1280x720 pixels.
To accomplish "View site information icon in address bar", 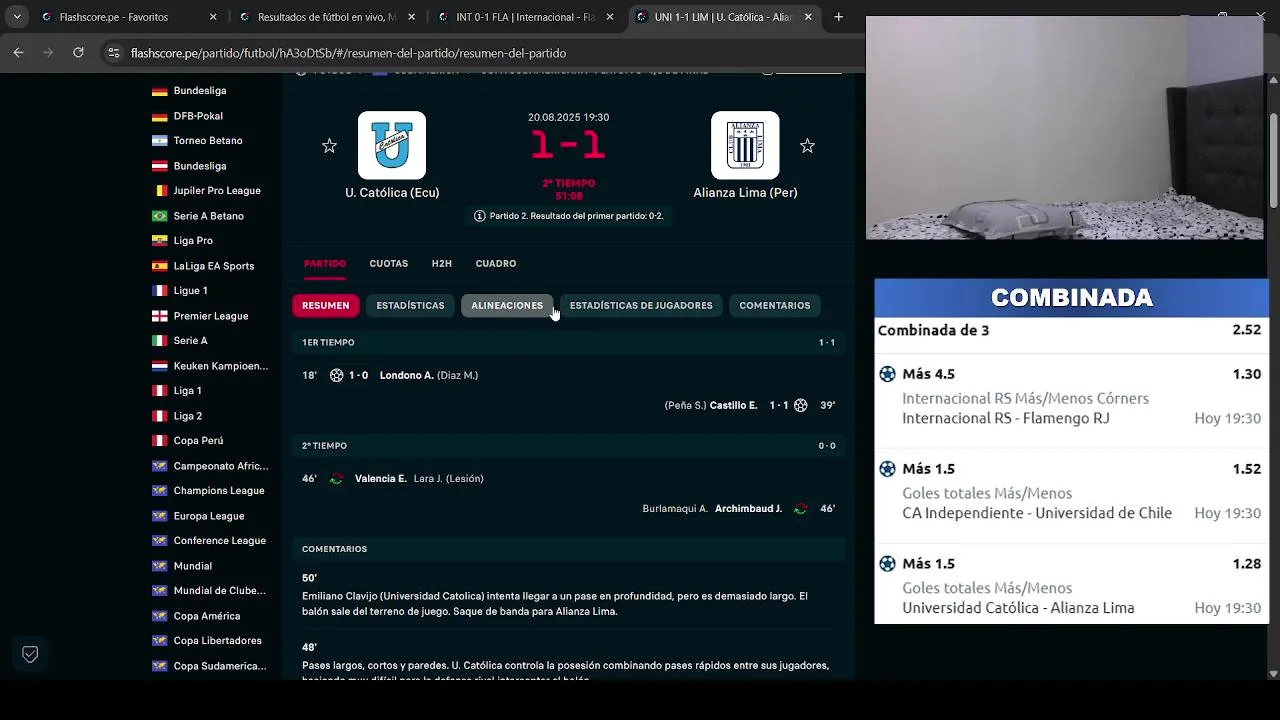I will coord(113,53).
